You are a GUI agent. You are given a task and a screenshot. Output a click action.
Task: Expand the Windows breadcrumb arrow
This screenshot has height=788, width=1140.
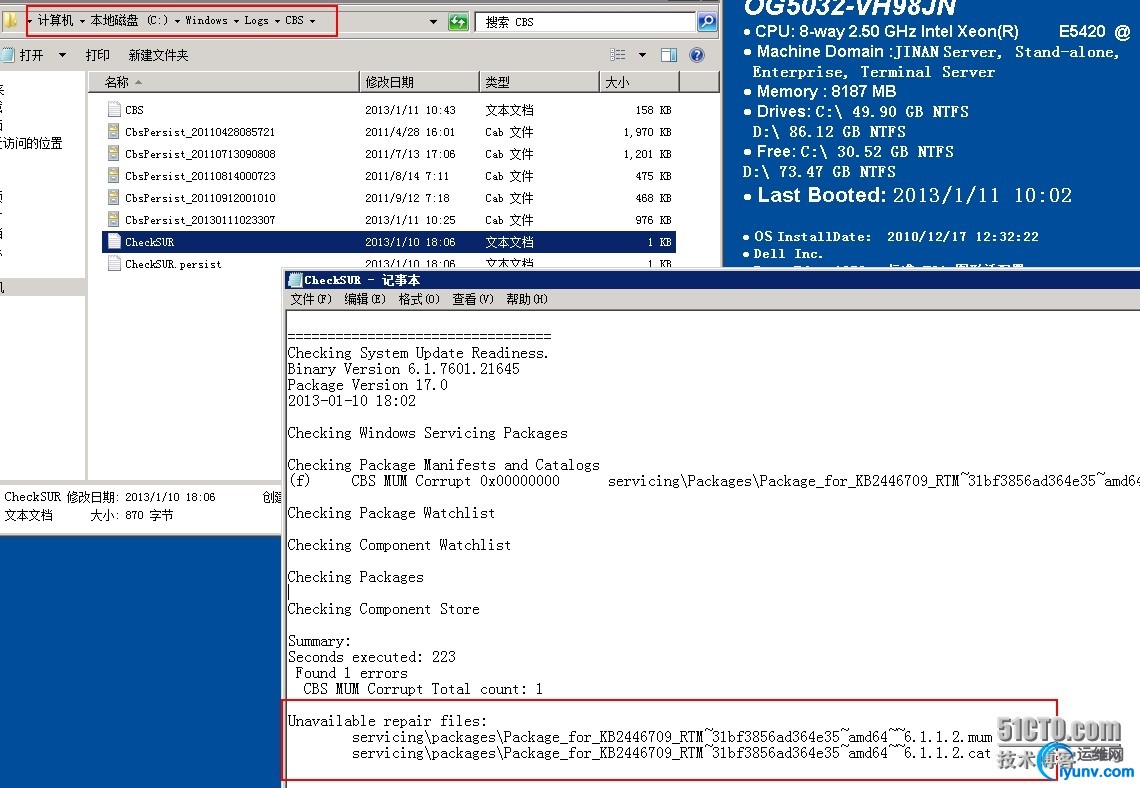tap(236, 21)
